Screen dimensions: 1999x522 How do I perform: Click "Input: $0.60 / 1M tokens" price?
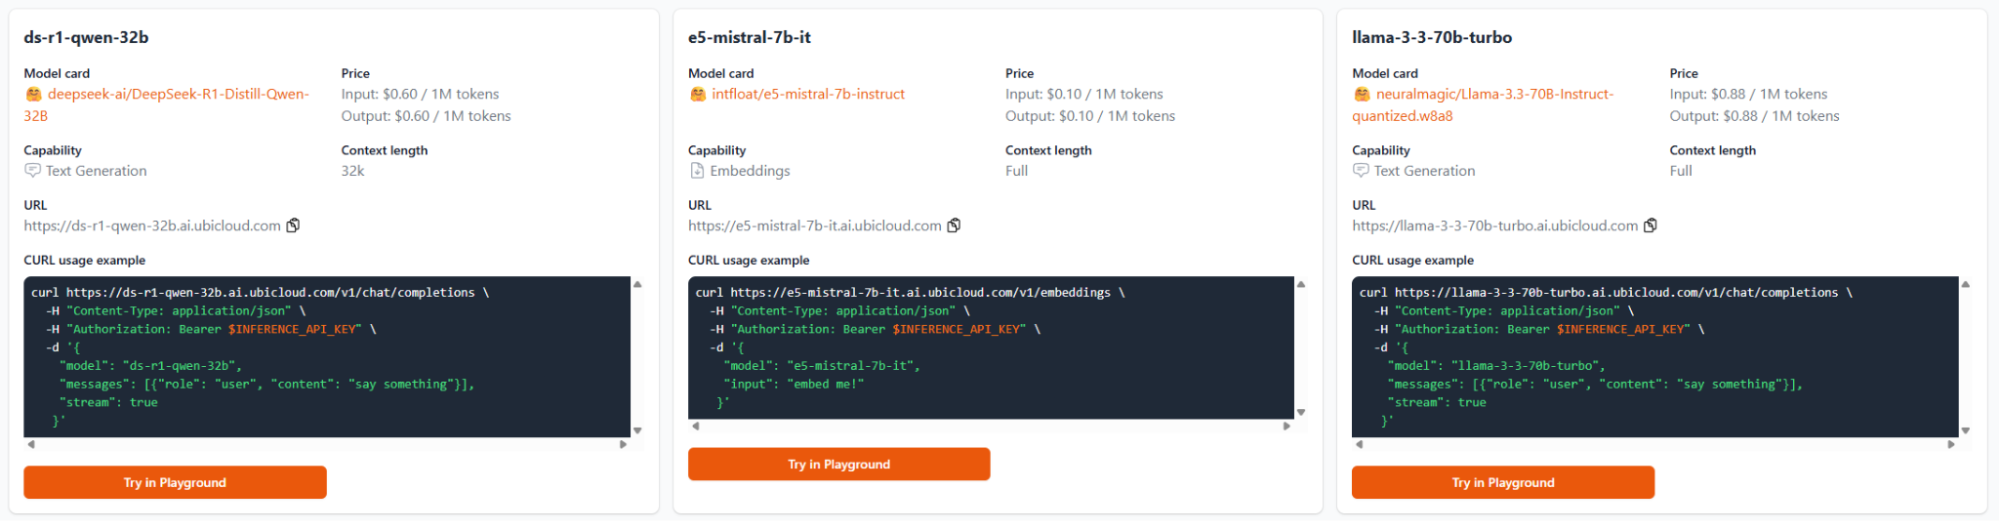tap(420, 94)
